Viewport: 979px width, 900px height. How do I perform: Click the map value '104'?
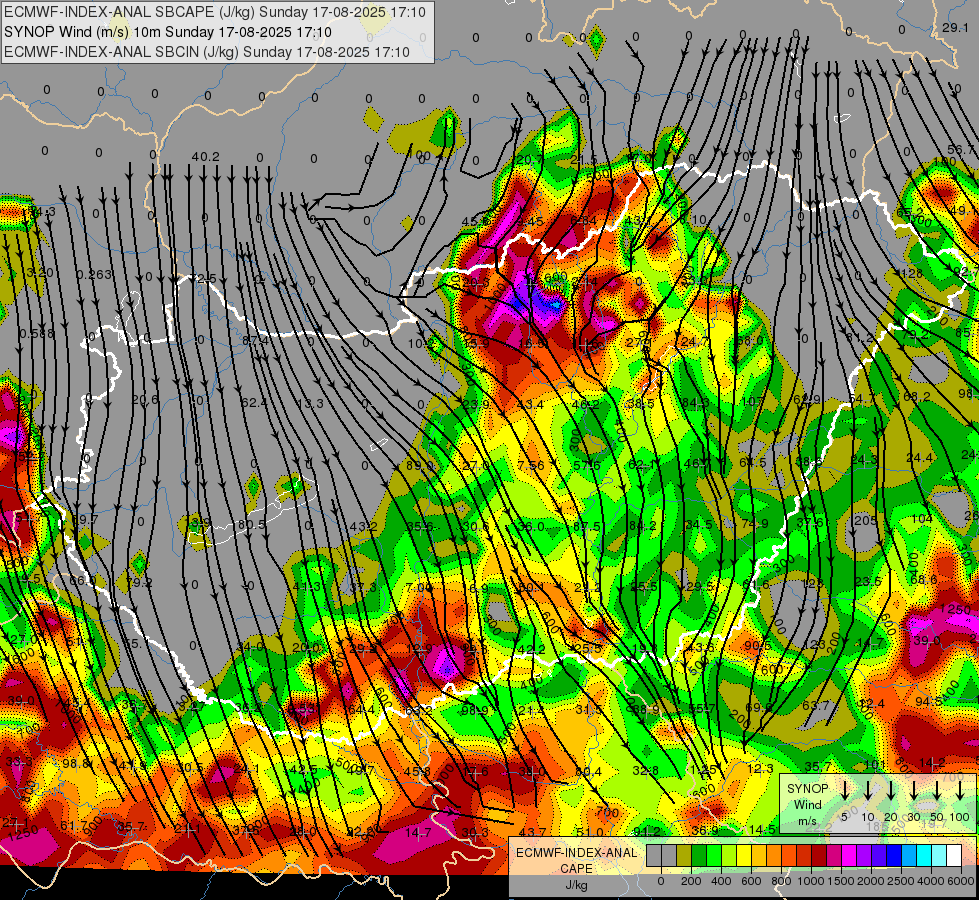pyautogui.click(x=922, y=518)
